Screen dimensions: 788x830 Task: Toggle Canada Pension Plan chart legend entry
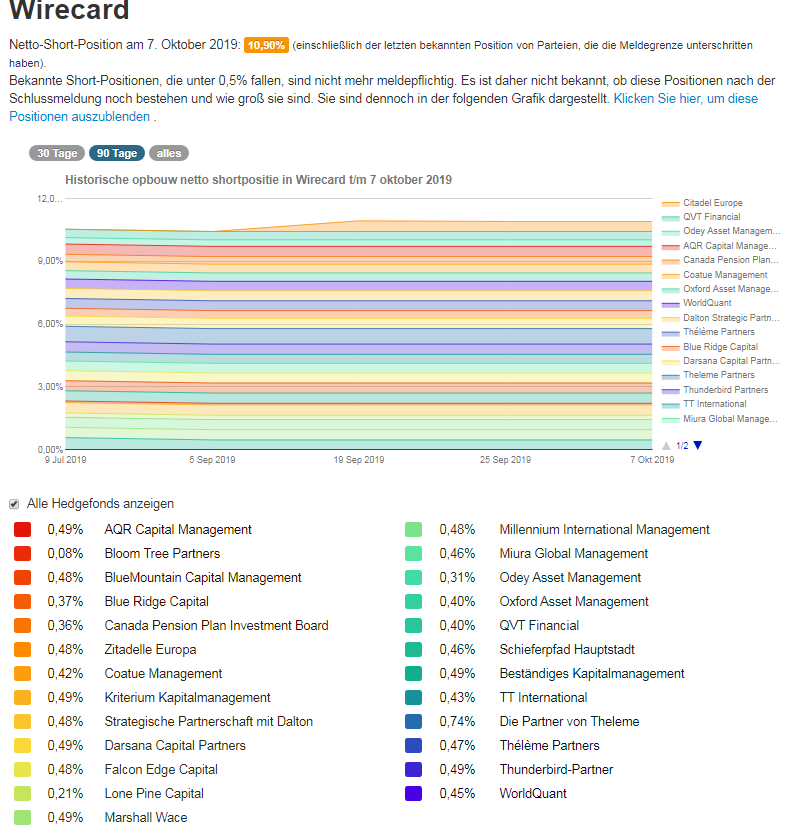click(720, 260)
